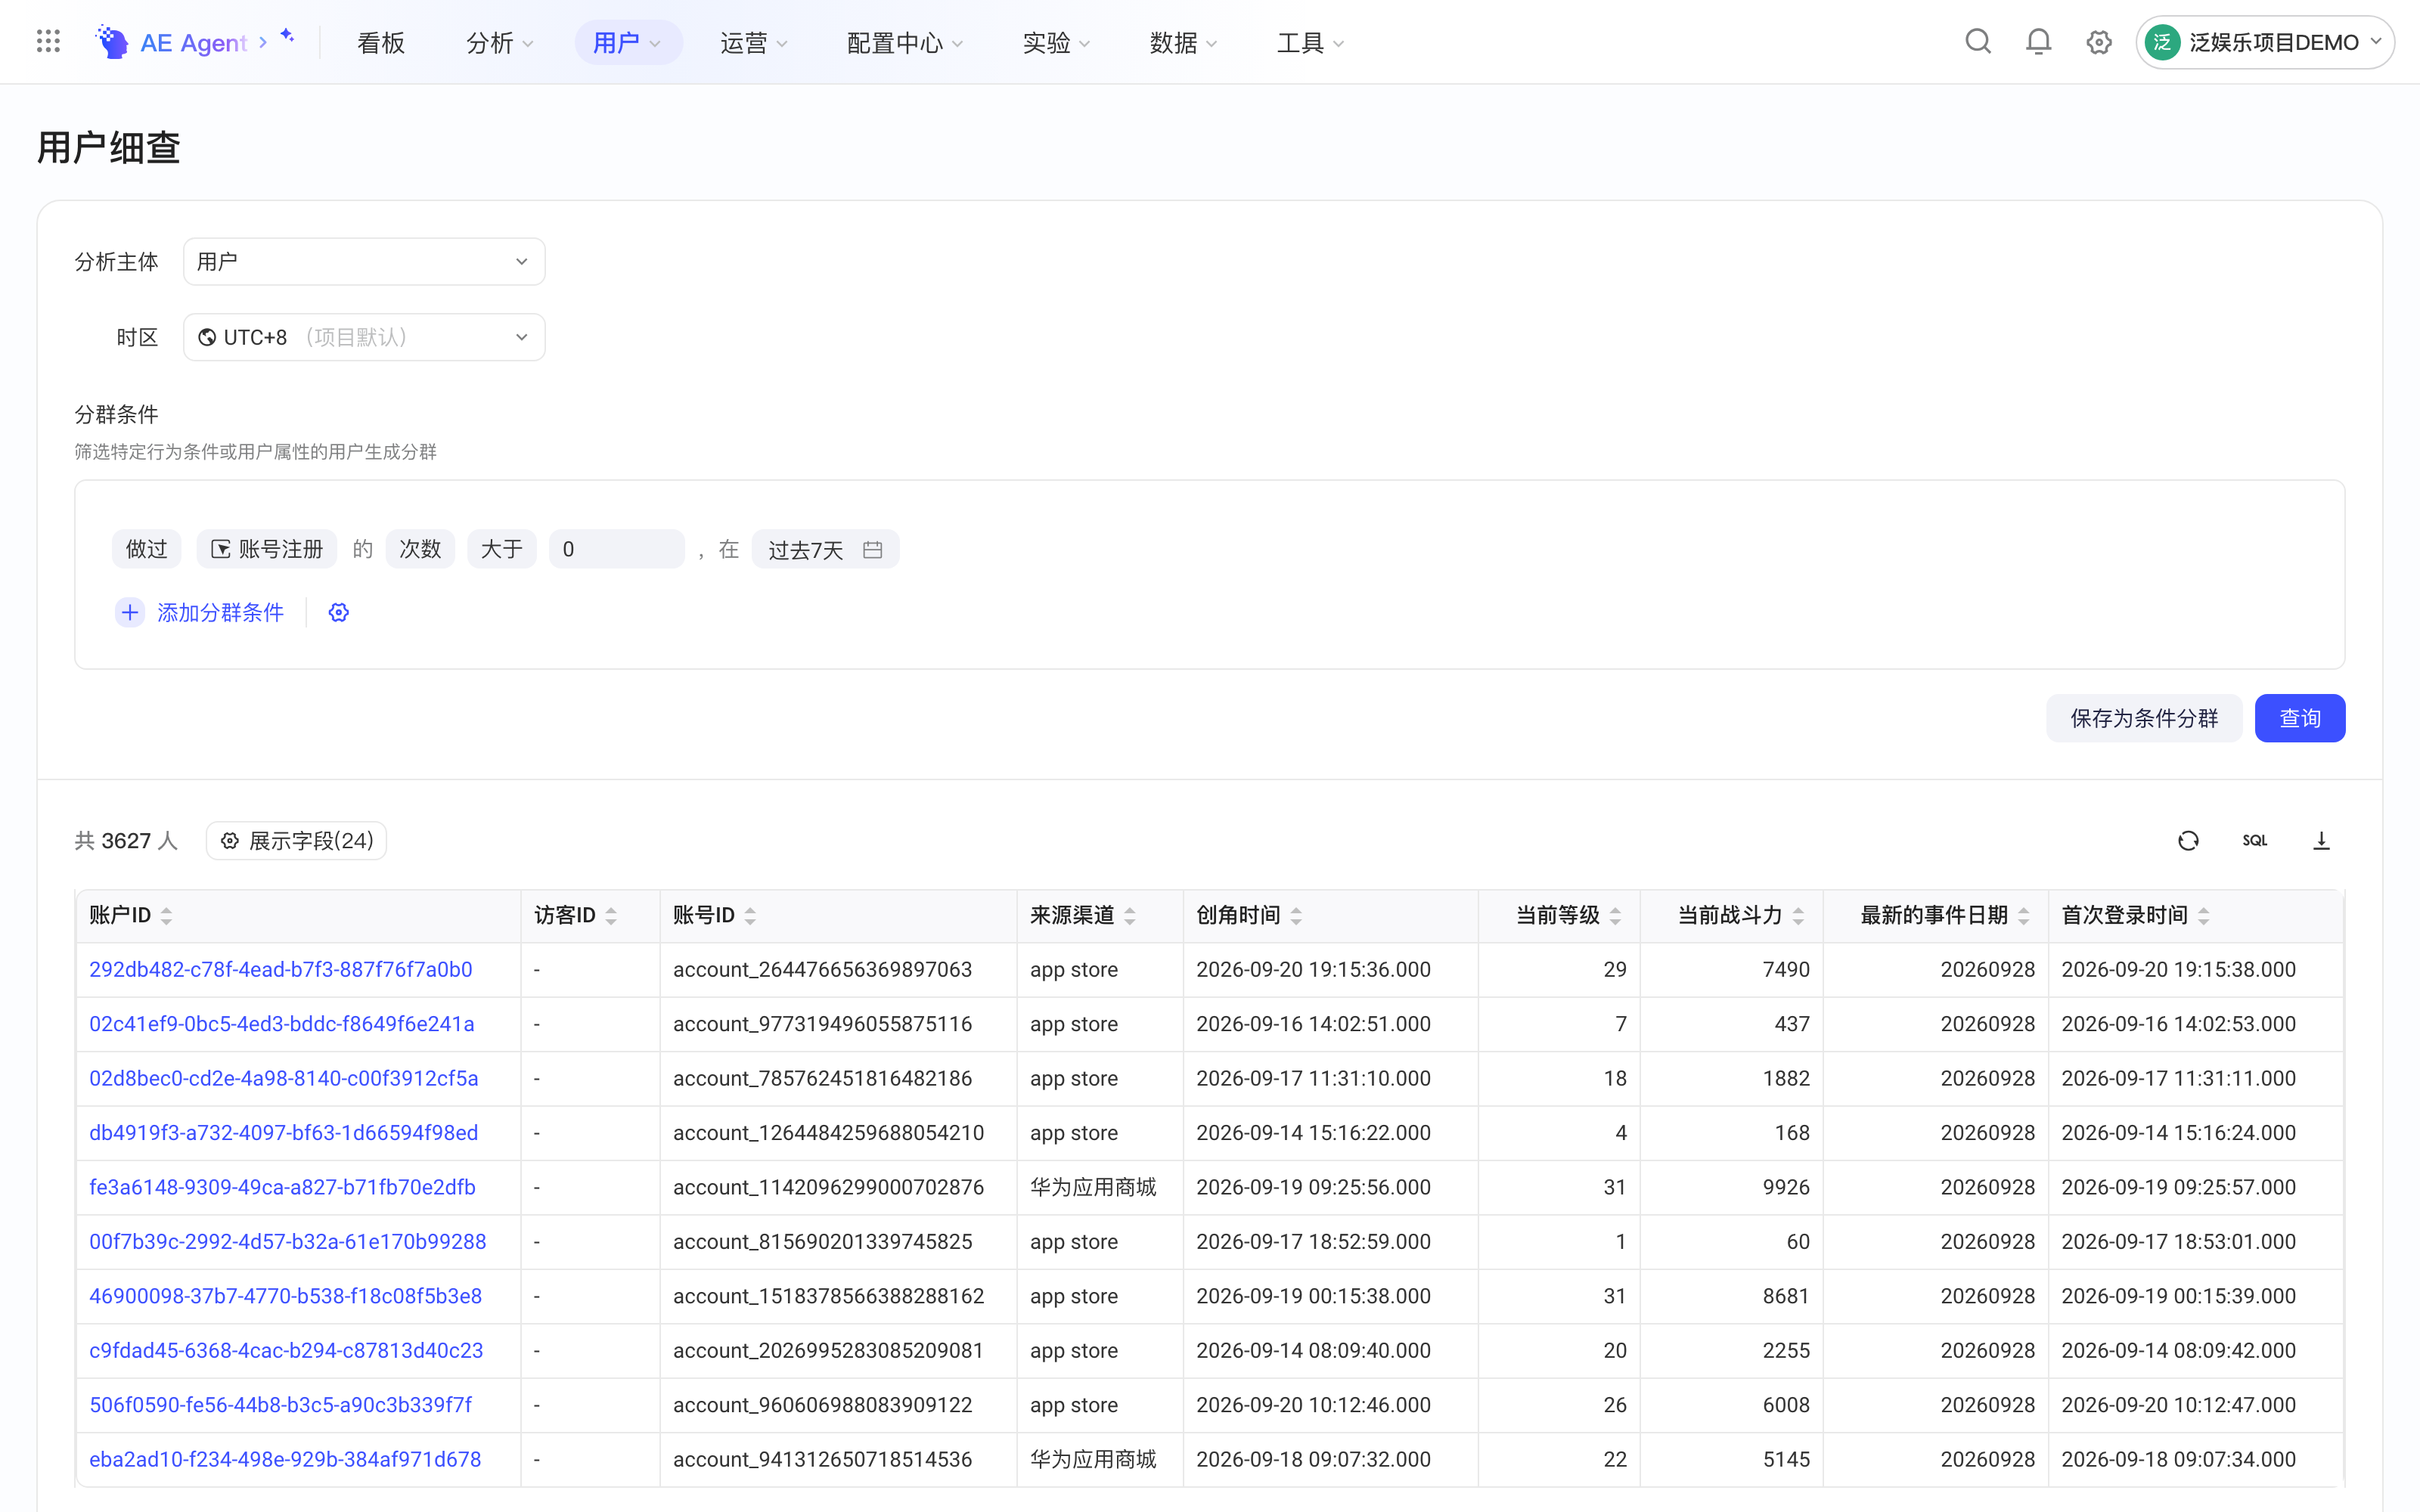Open the 运营 menu
This screenshot has width=2420, height=1512.
(754, 43)
